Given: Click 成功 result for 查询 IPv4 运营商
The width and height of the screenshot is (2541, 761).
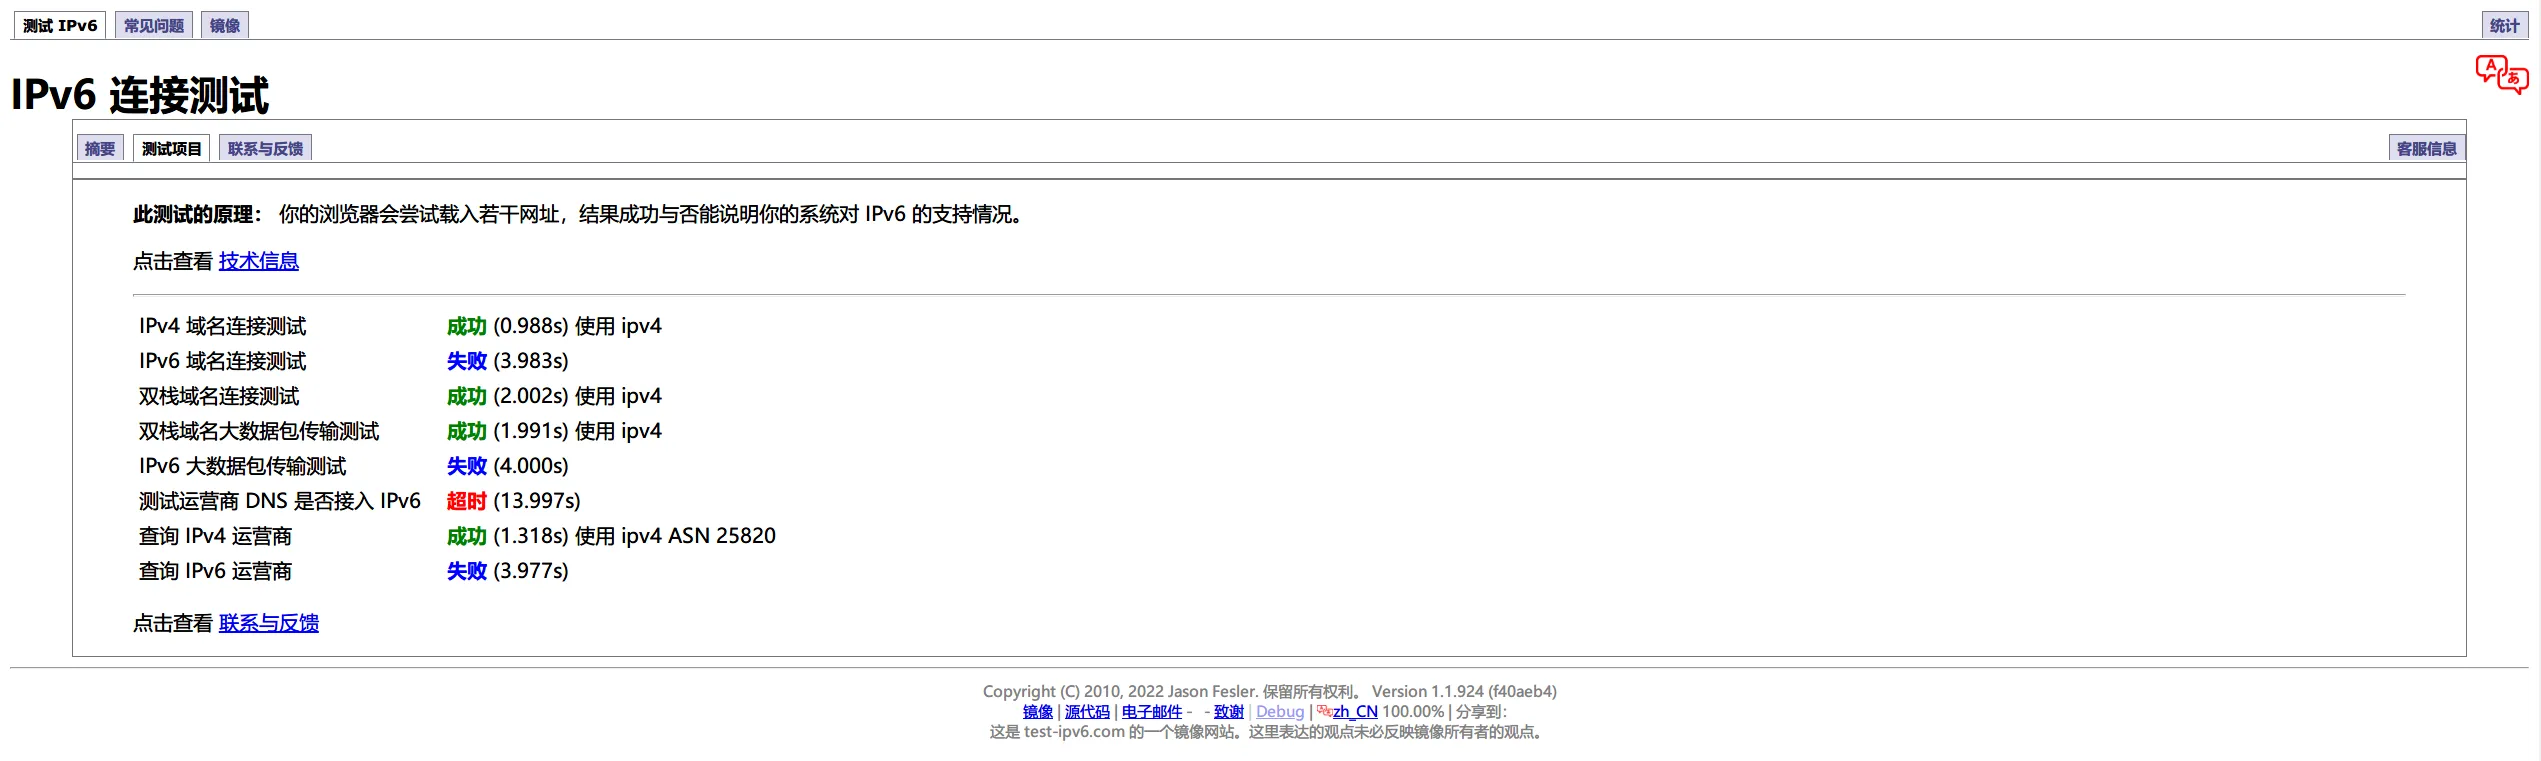Looking at the screenshot, I should (467, 536).
